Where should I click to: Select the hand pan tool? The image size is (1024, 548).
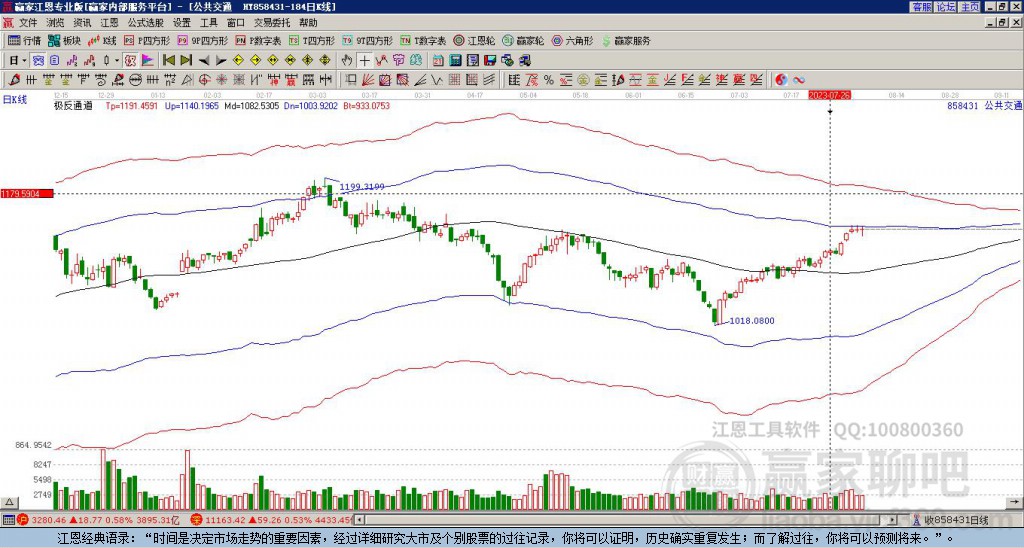tap(347, 61)
